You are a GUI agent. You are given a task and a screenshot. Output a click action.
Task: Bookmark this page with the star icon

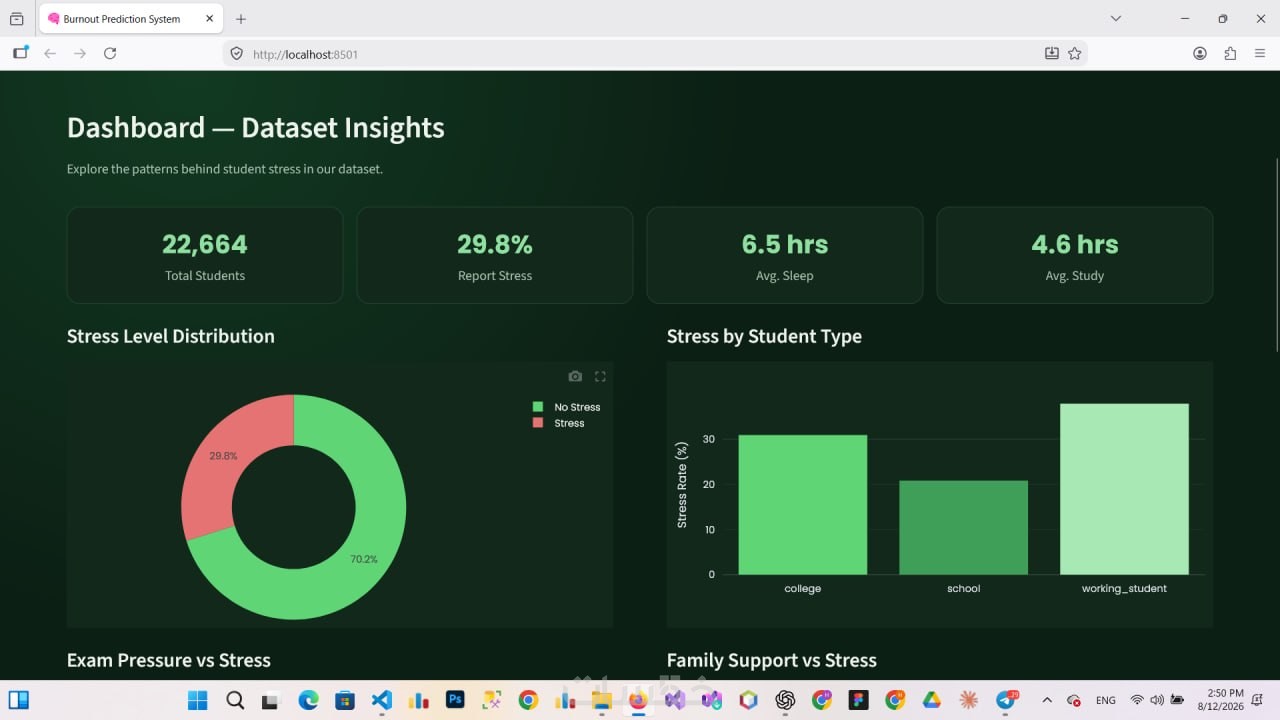click(1075, 53)
